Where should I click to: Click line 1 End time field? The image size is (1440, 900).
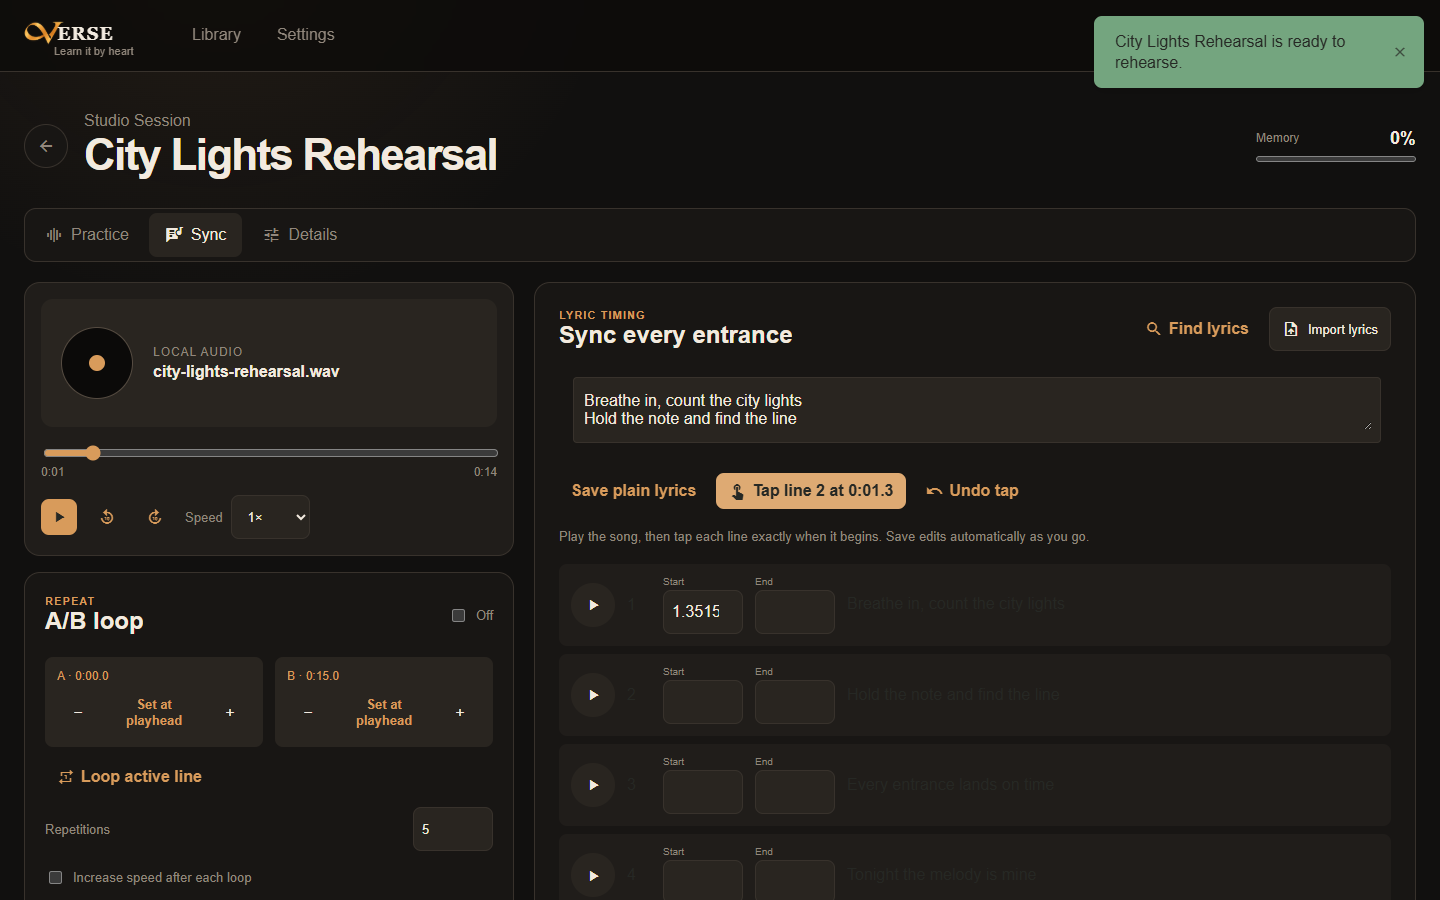[x=795, y=612]
